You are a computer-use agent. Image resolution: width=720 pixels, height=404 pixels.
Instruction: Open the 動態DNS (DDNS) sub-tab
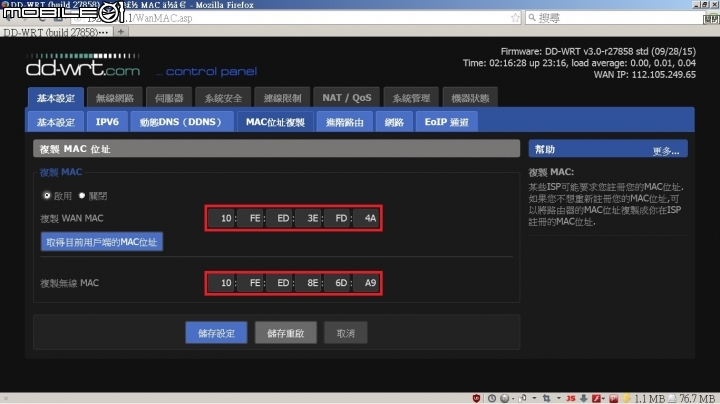[x=182, y=122]
